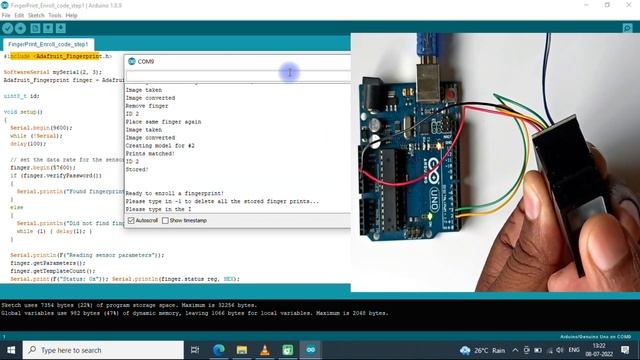Click 'Sketch uses 7354 bytes' console line
The width and height of the screenshot is (640, 360).
129,305
